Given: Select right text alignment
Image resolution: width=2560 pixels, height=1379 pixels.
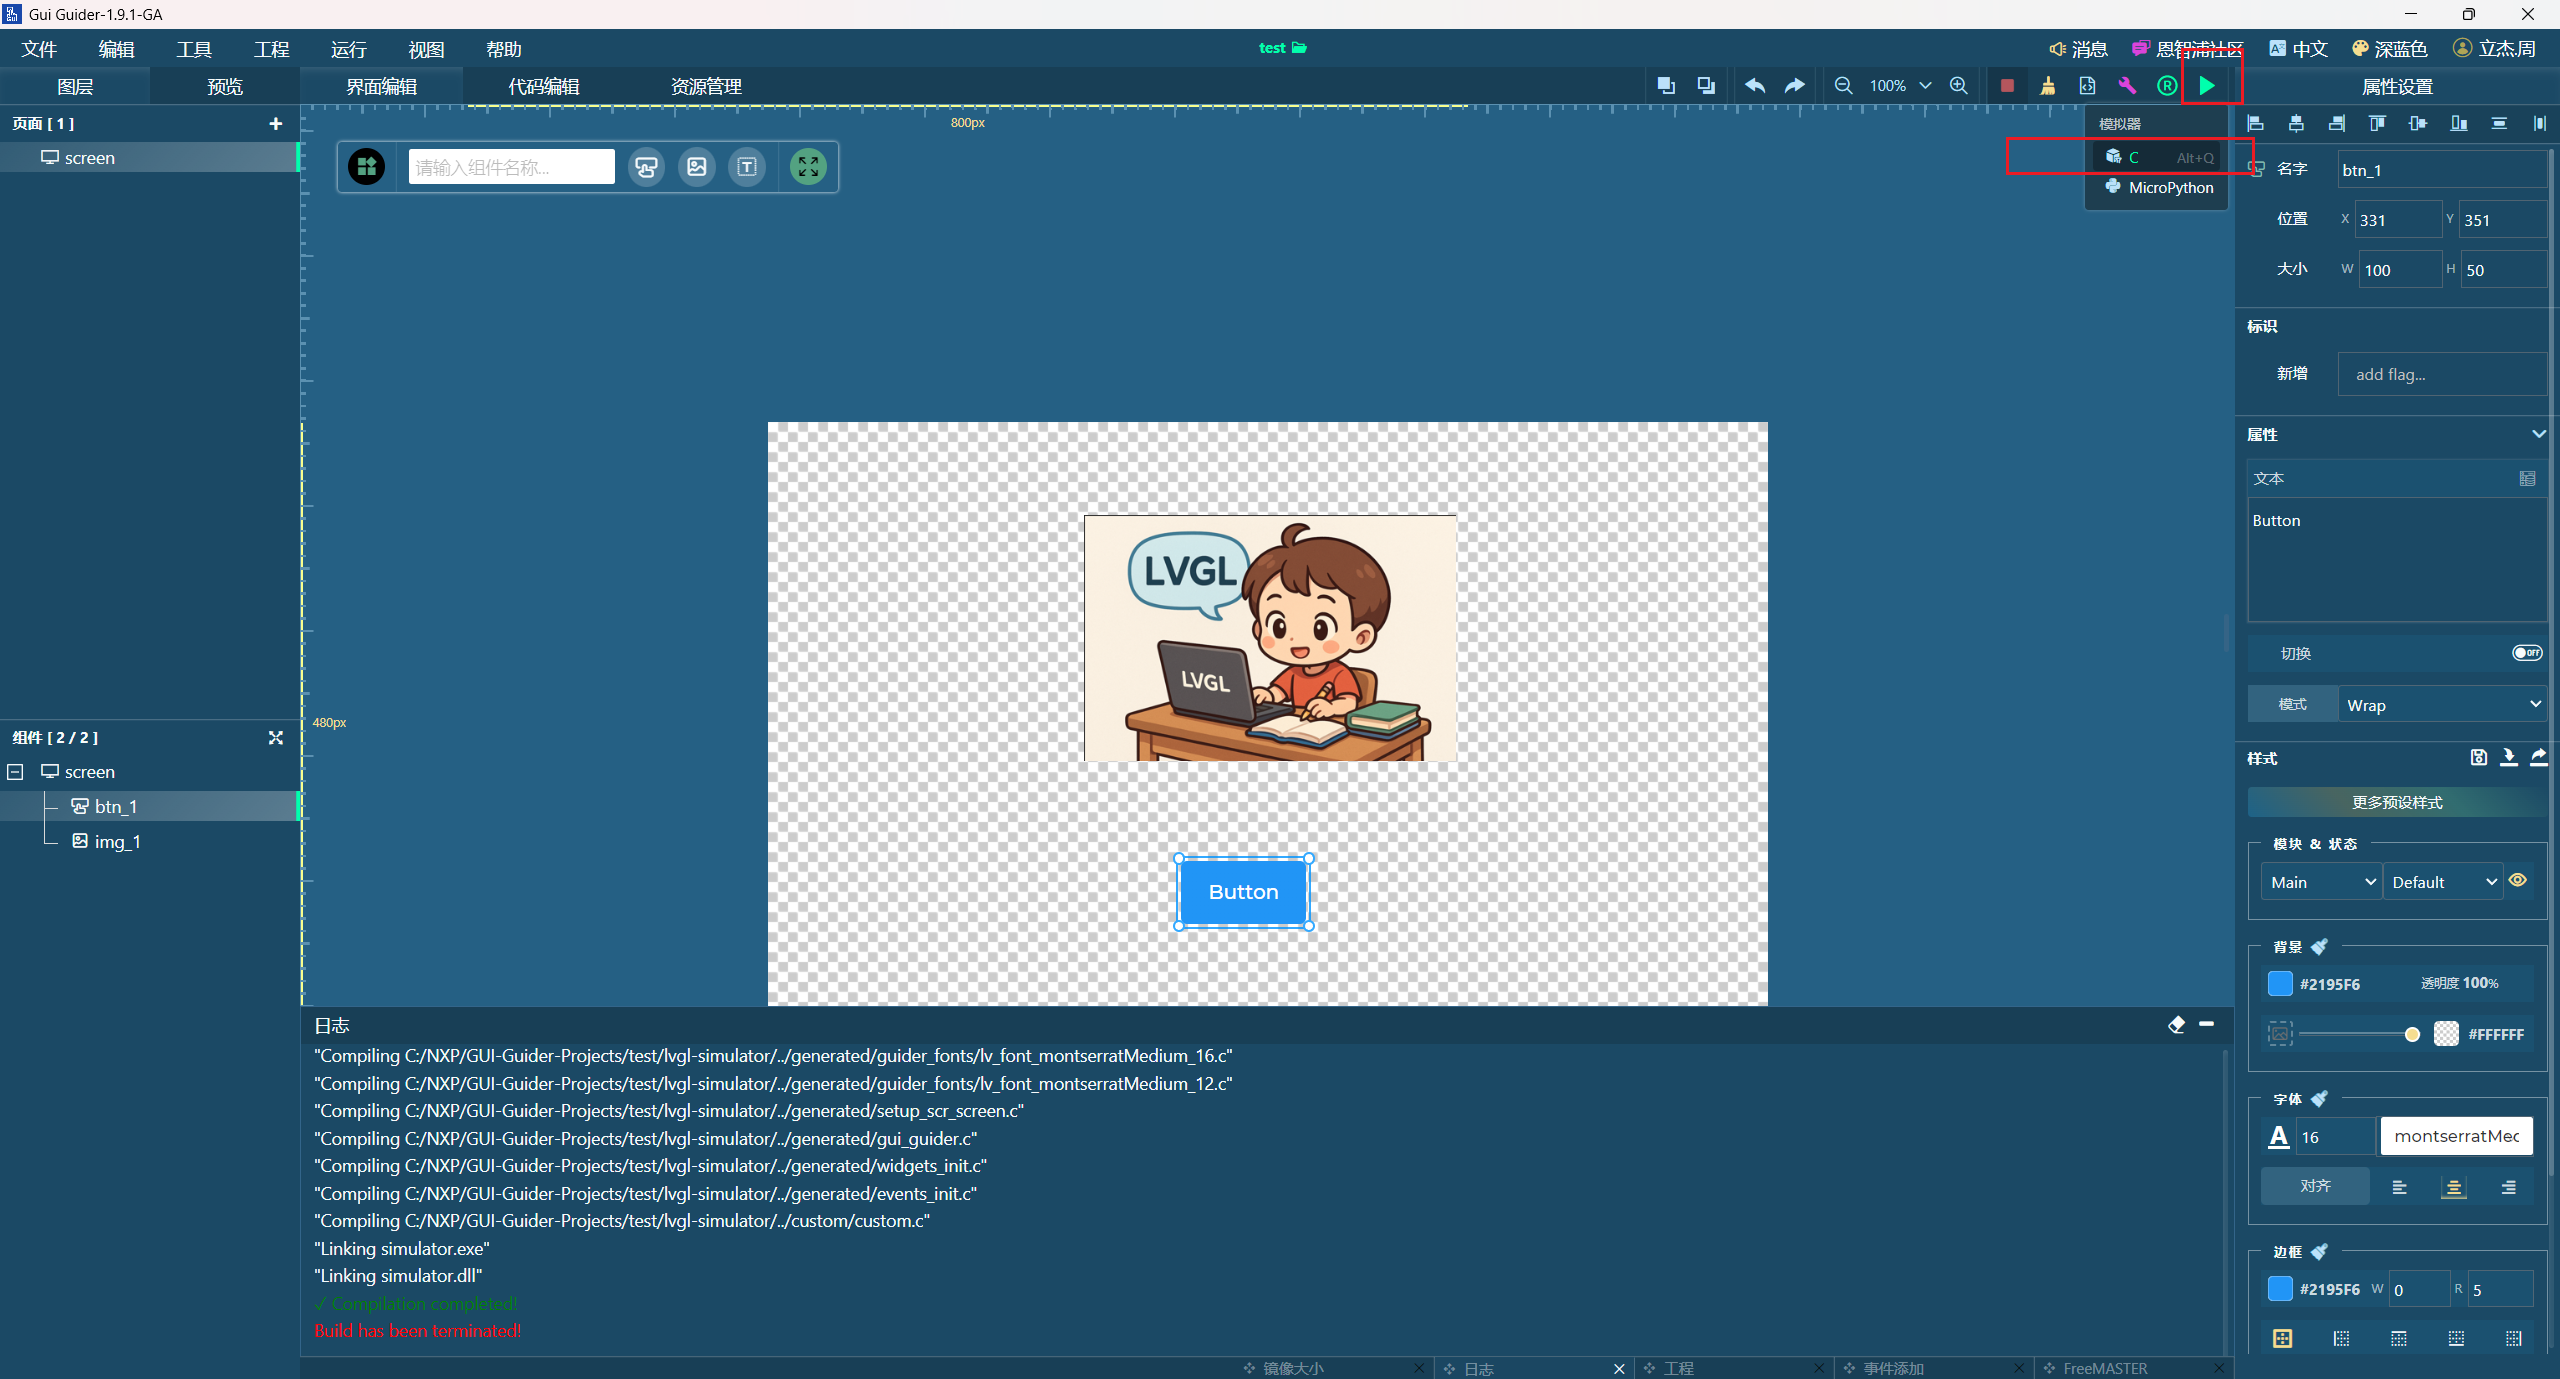Looking at the screenshot, I should coord(2508,1187).
